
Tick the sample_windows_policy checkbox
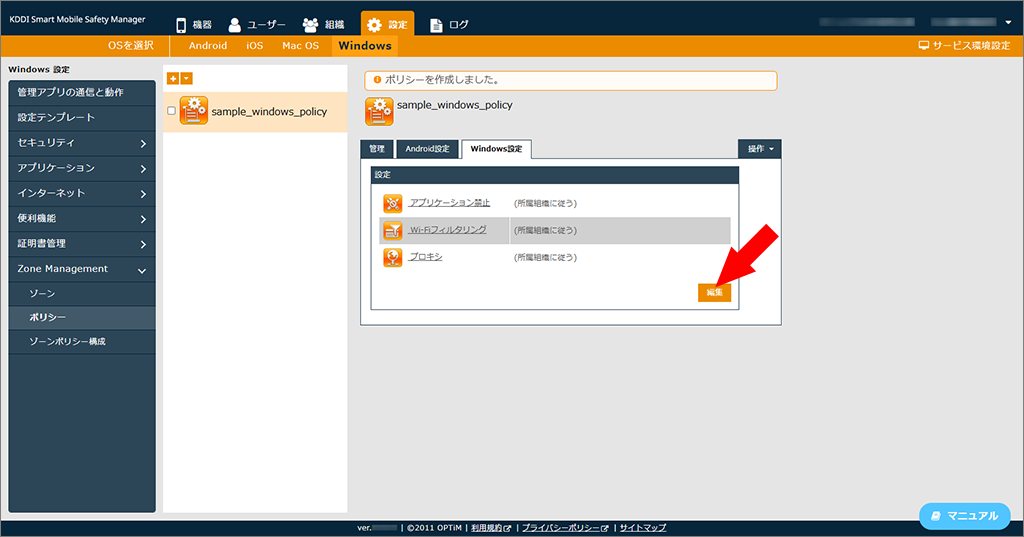(171, 110)
